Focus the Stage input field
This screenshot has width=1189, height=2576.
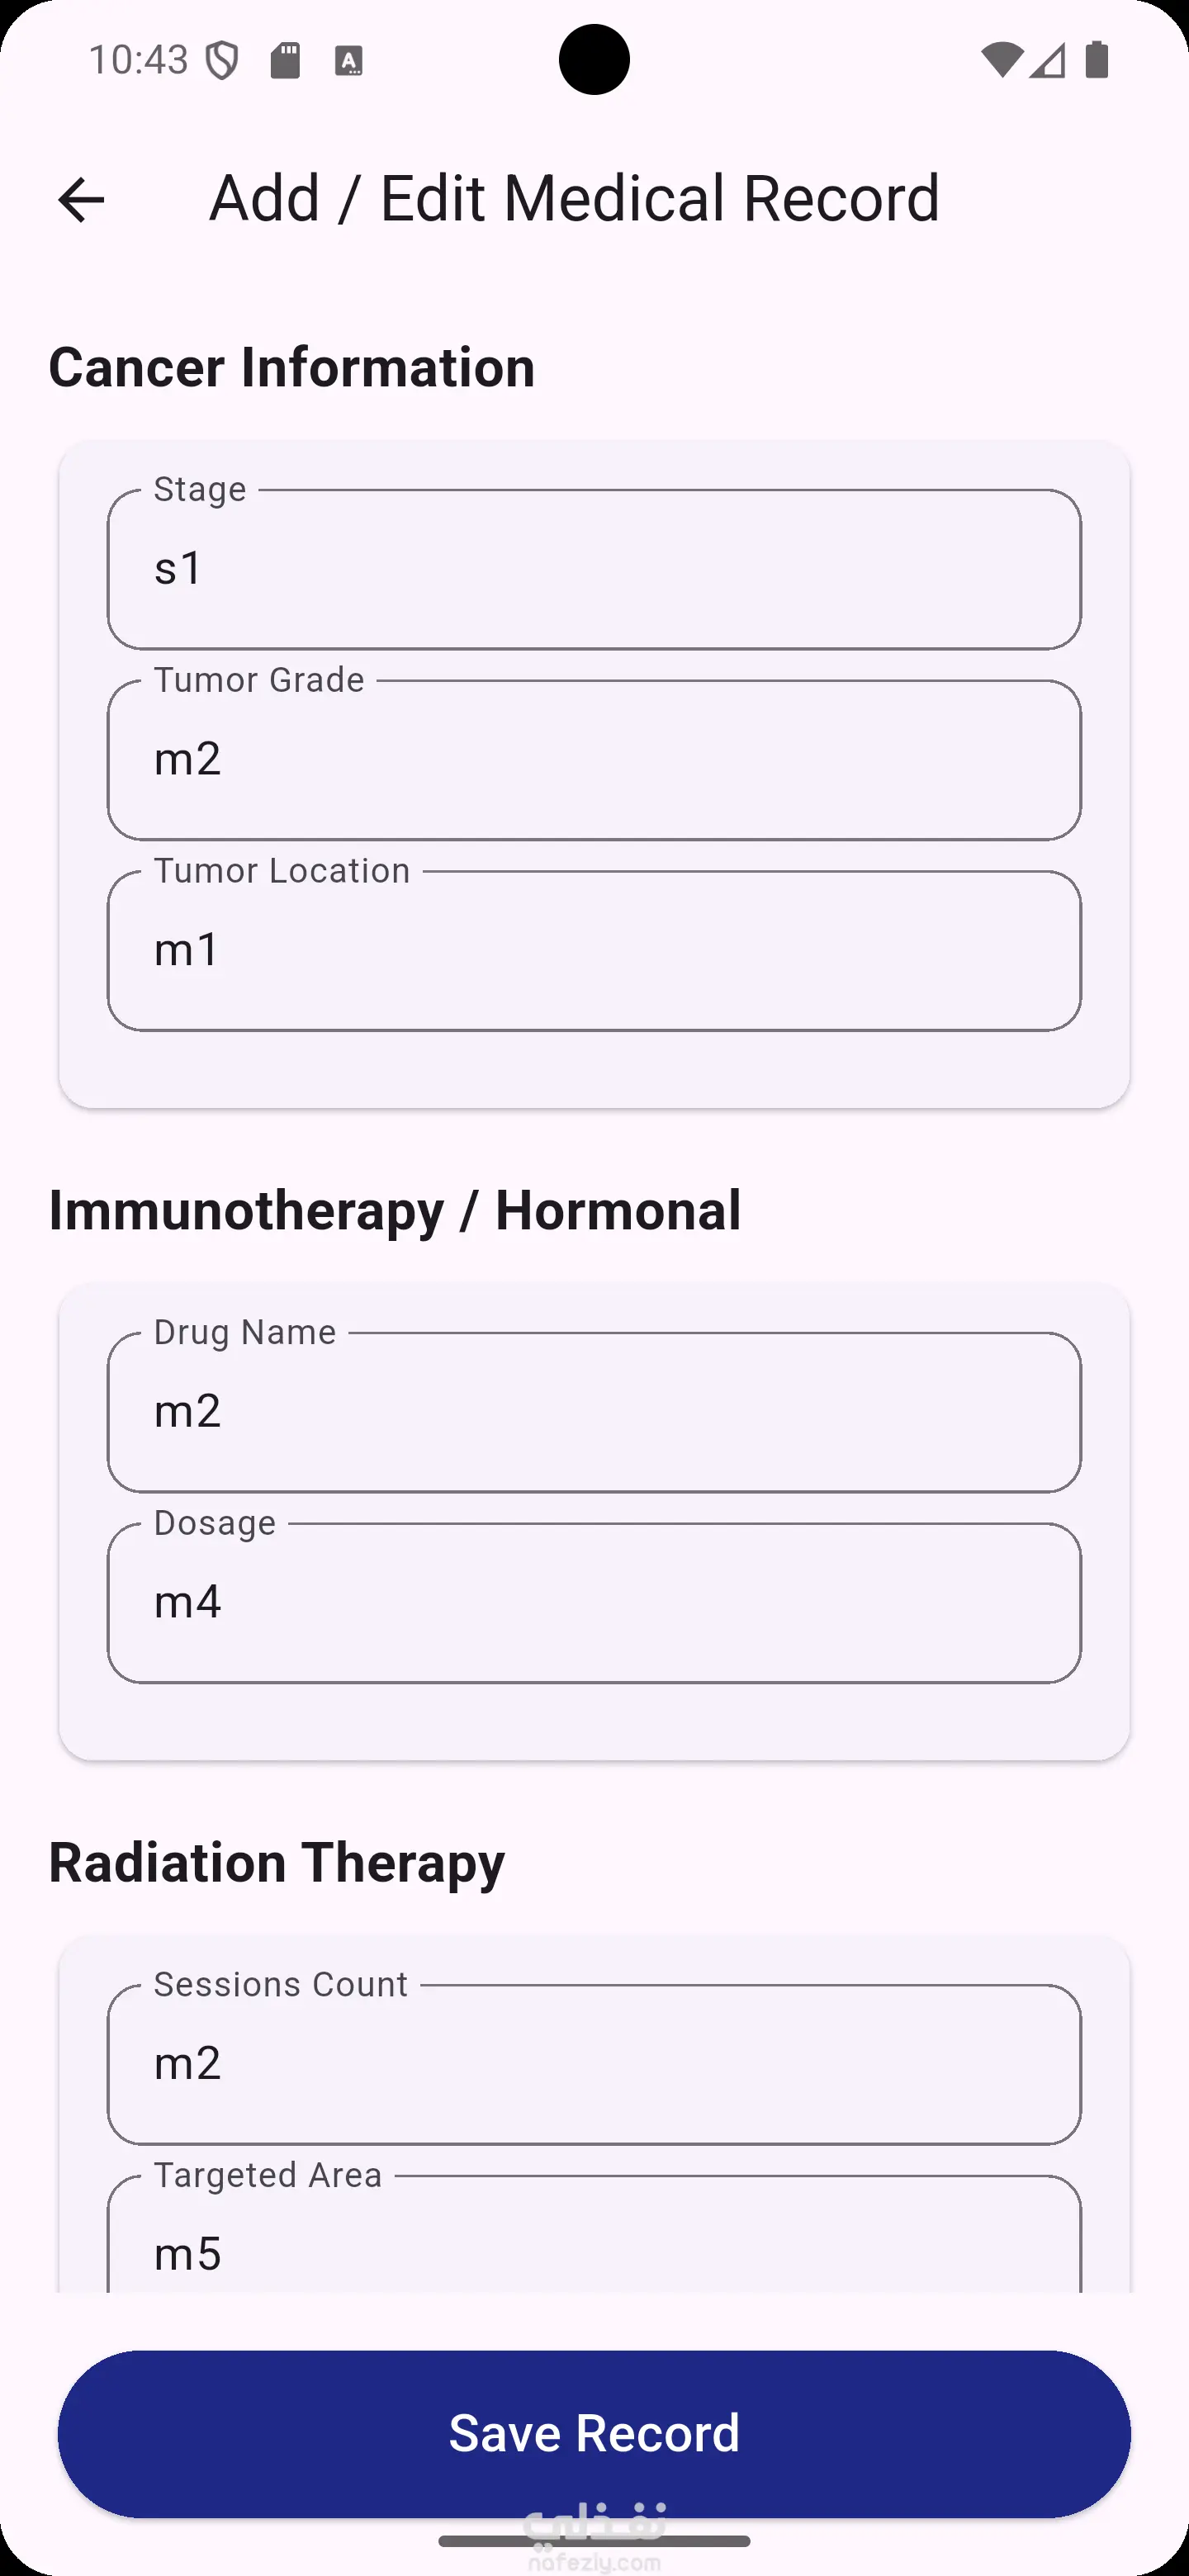point(594,569)
